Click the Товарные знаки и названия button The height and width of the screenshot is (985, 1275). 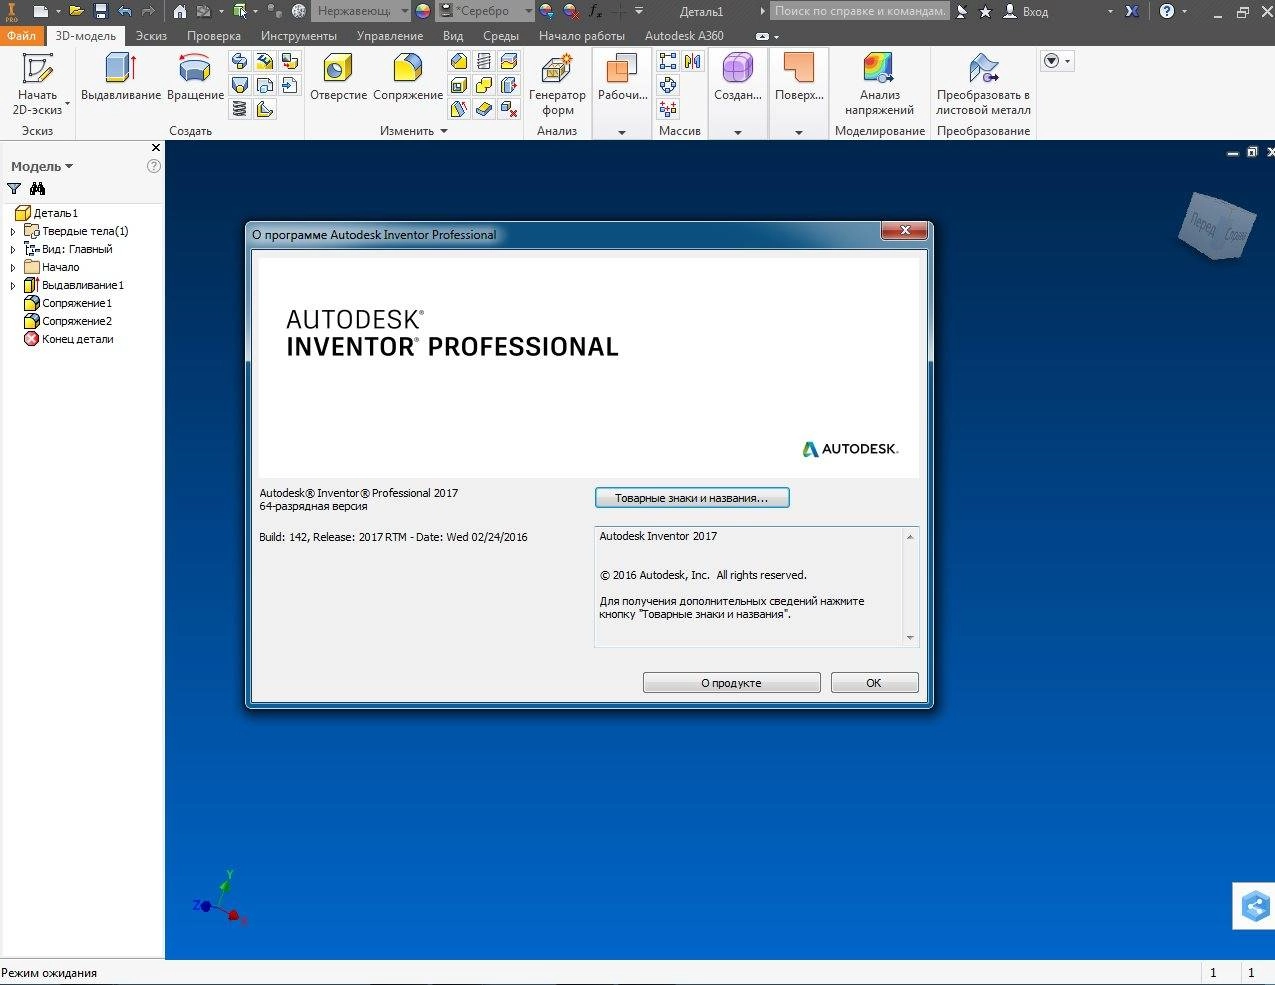(692, 497)
